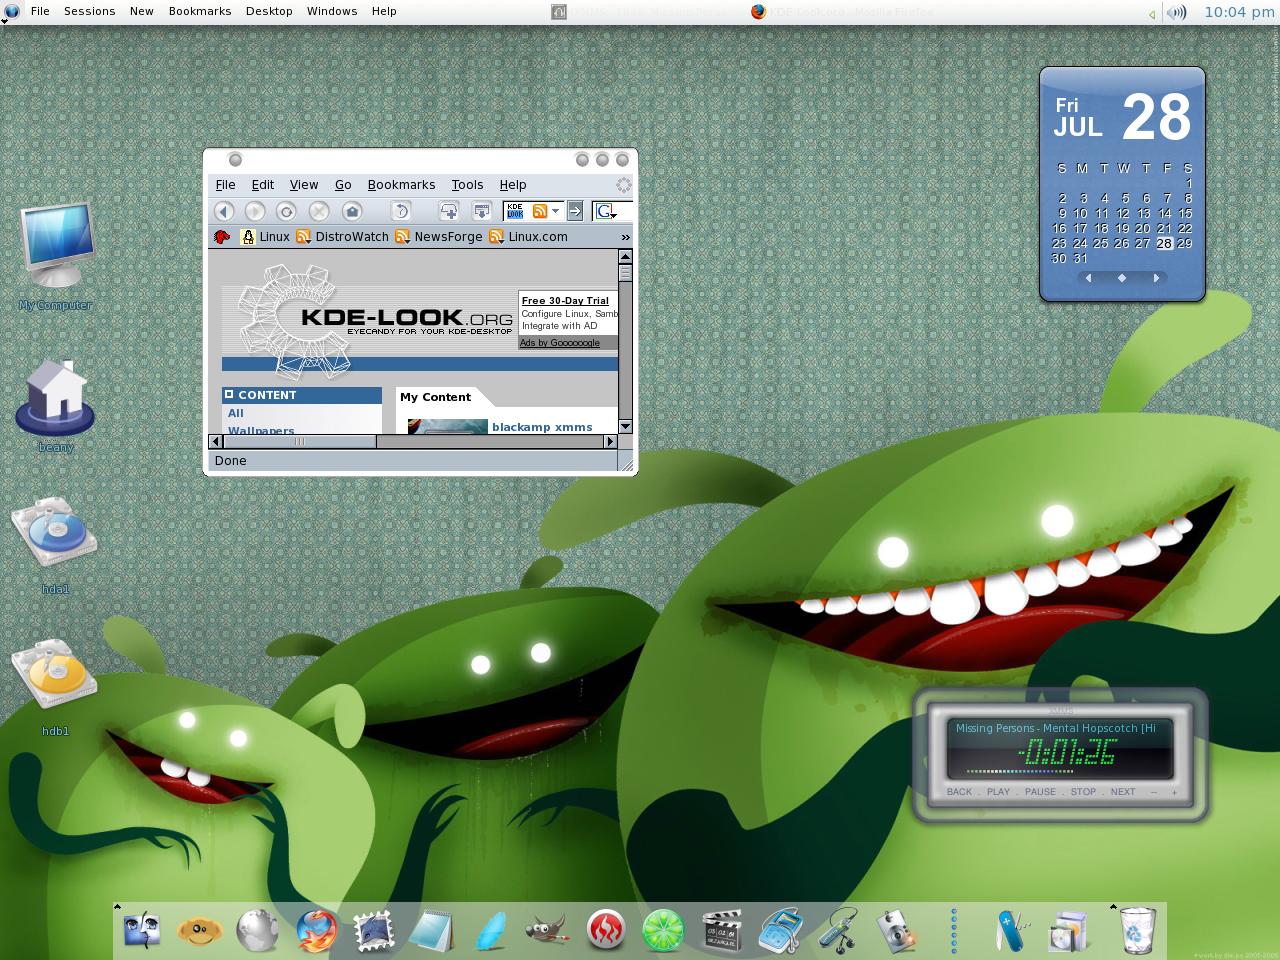Increase volume with plus in XMMS
Image resolution: width=1280 pixels, height=960 pixels.
[1174, 792]
